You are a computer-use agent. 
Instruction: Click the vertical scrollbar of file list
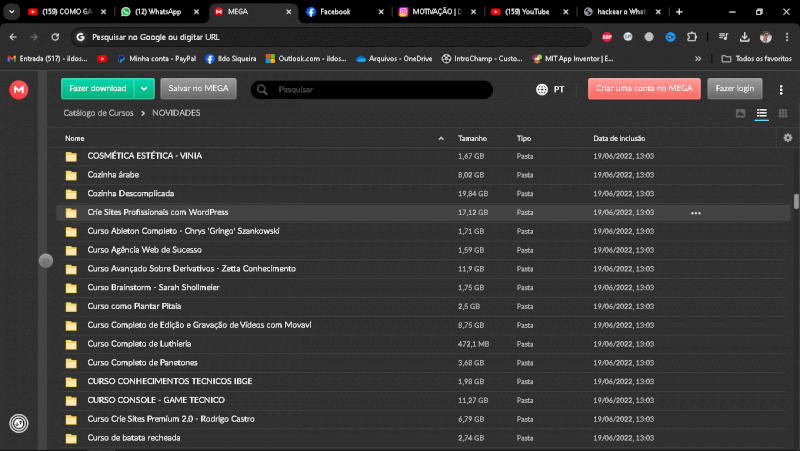795,200
